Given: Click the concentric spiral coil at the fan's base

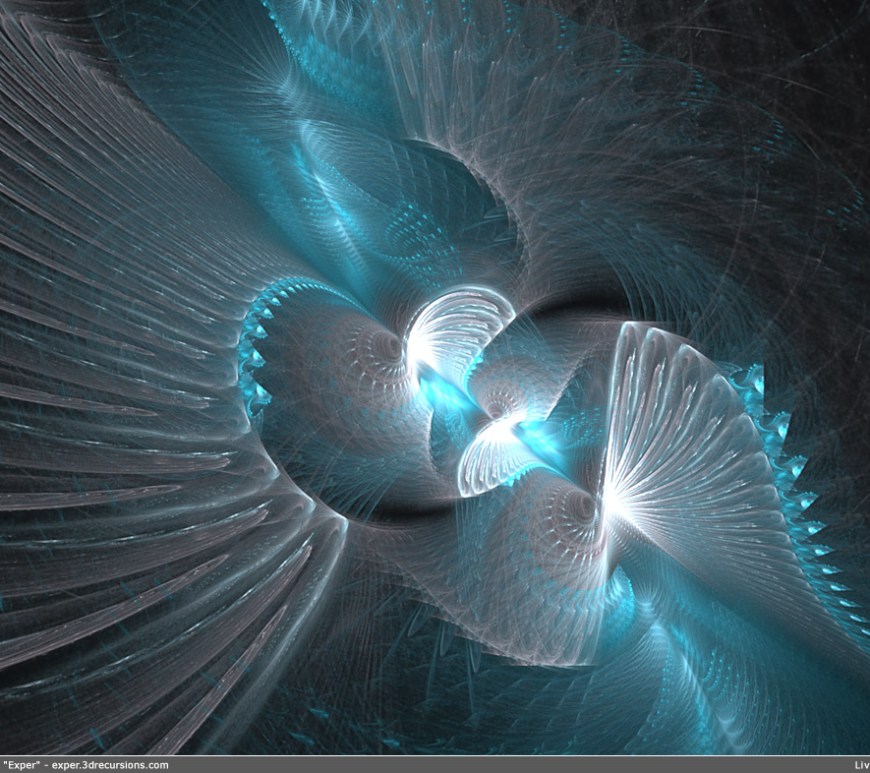Looking at the screenshot, I should click(x=580, y=505).
